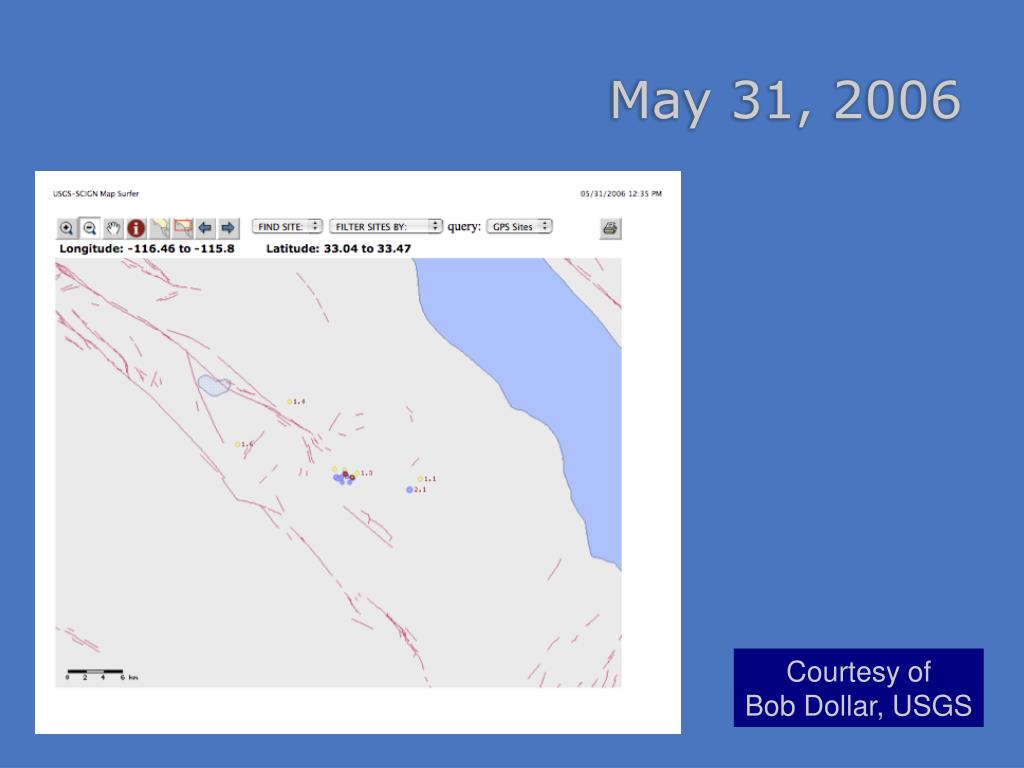Open the FIND SITE dropdown
This screenshot has height=768, width=1024.
pos(287,227)
